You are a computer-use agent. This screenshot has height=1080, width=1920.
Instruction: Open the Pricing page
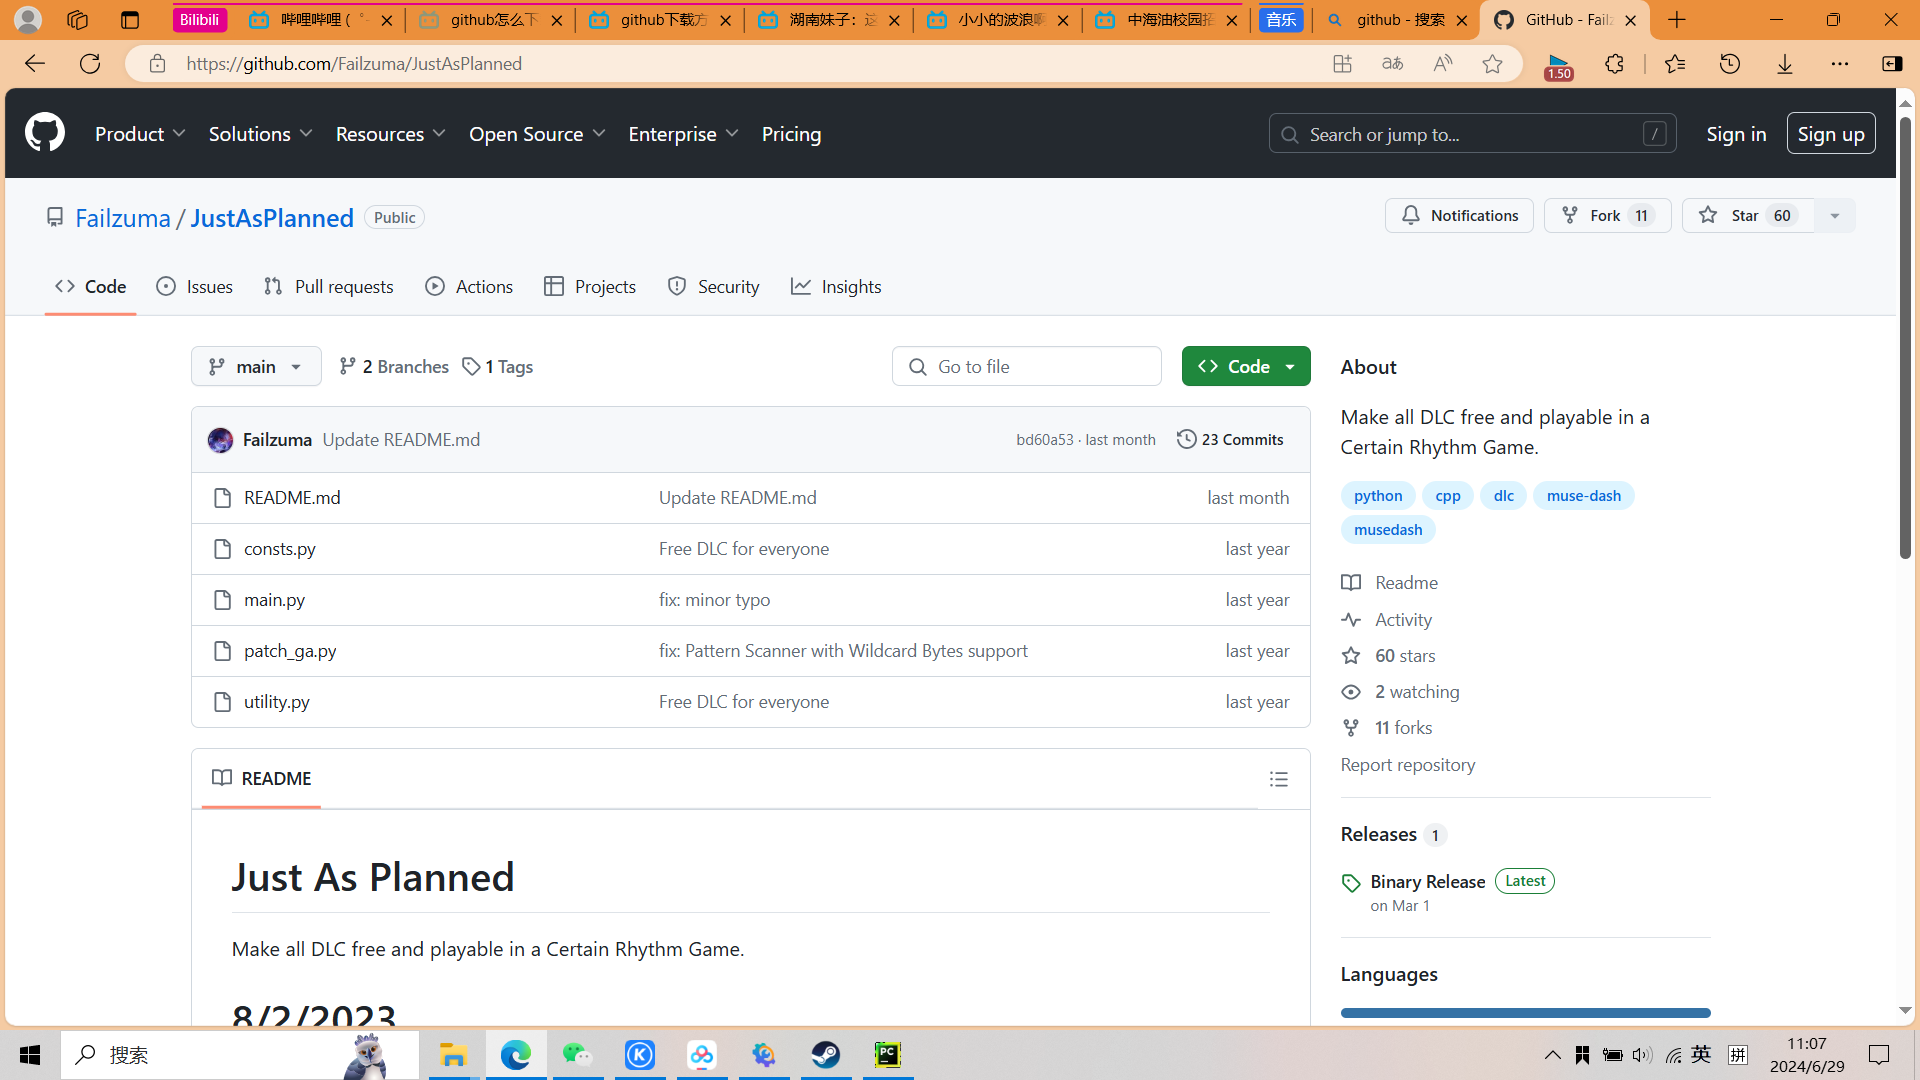coord(791,134)
